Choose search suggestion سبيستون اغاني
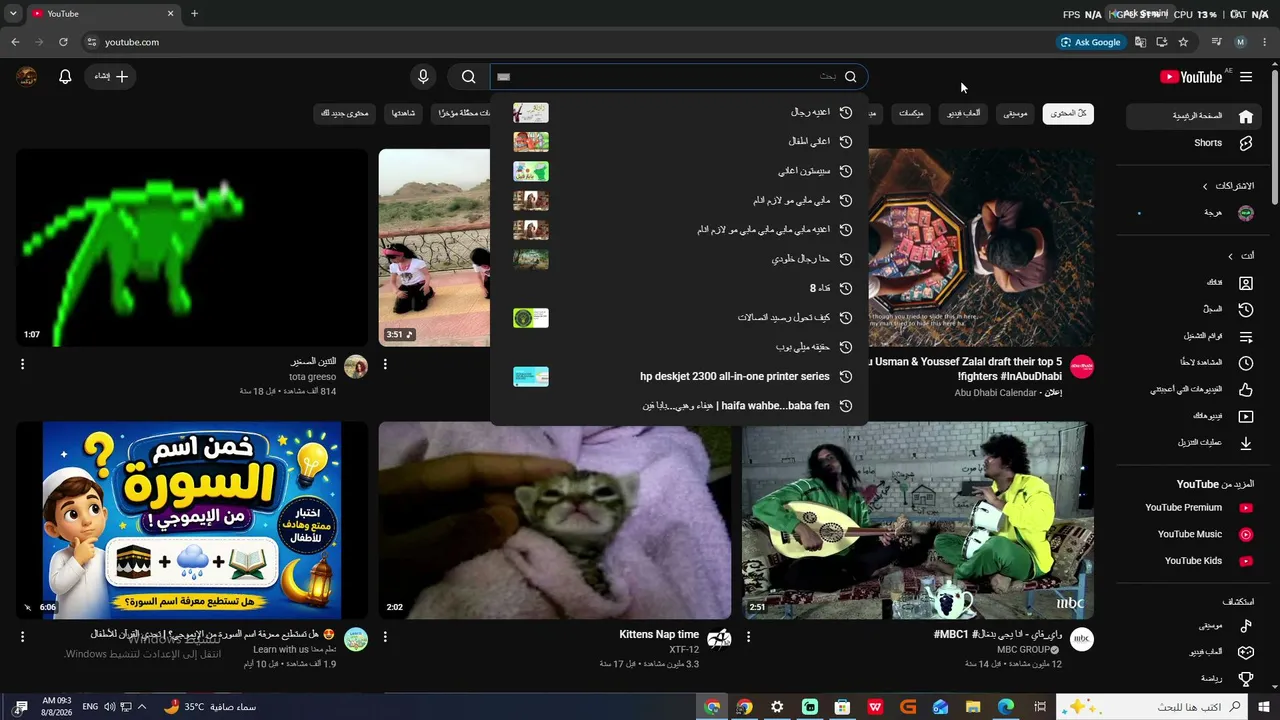The image size is (1280, 720). [679, 171]
